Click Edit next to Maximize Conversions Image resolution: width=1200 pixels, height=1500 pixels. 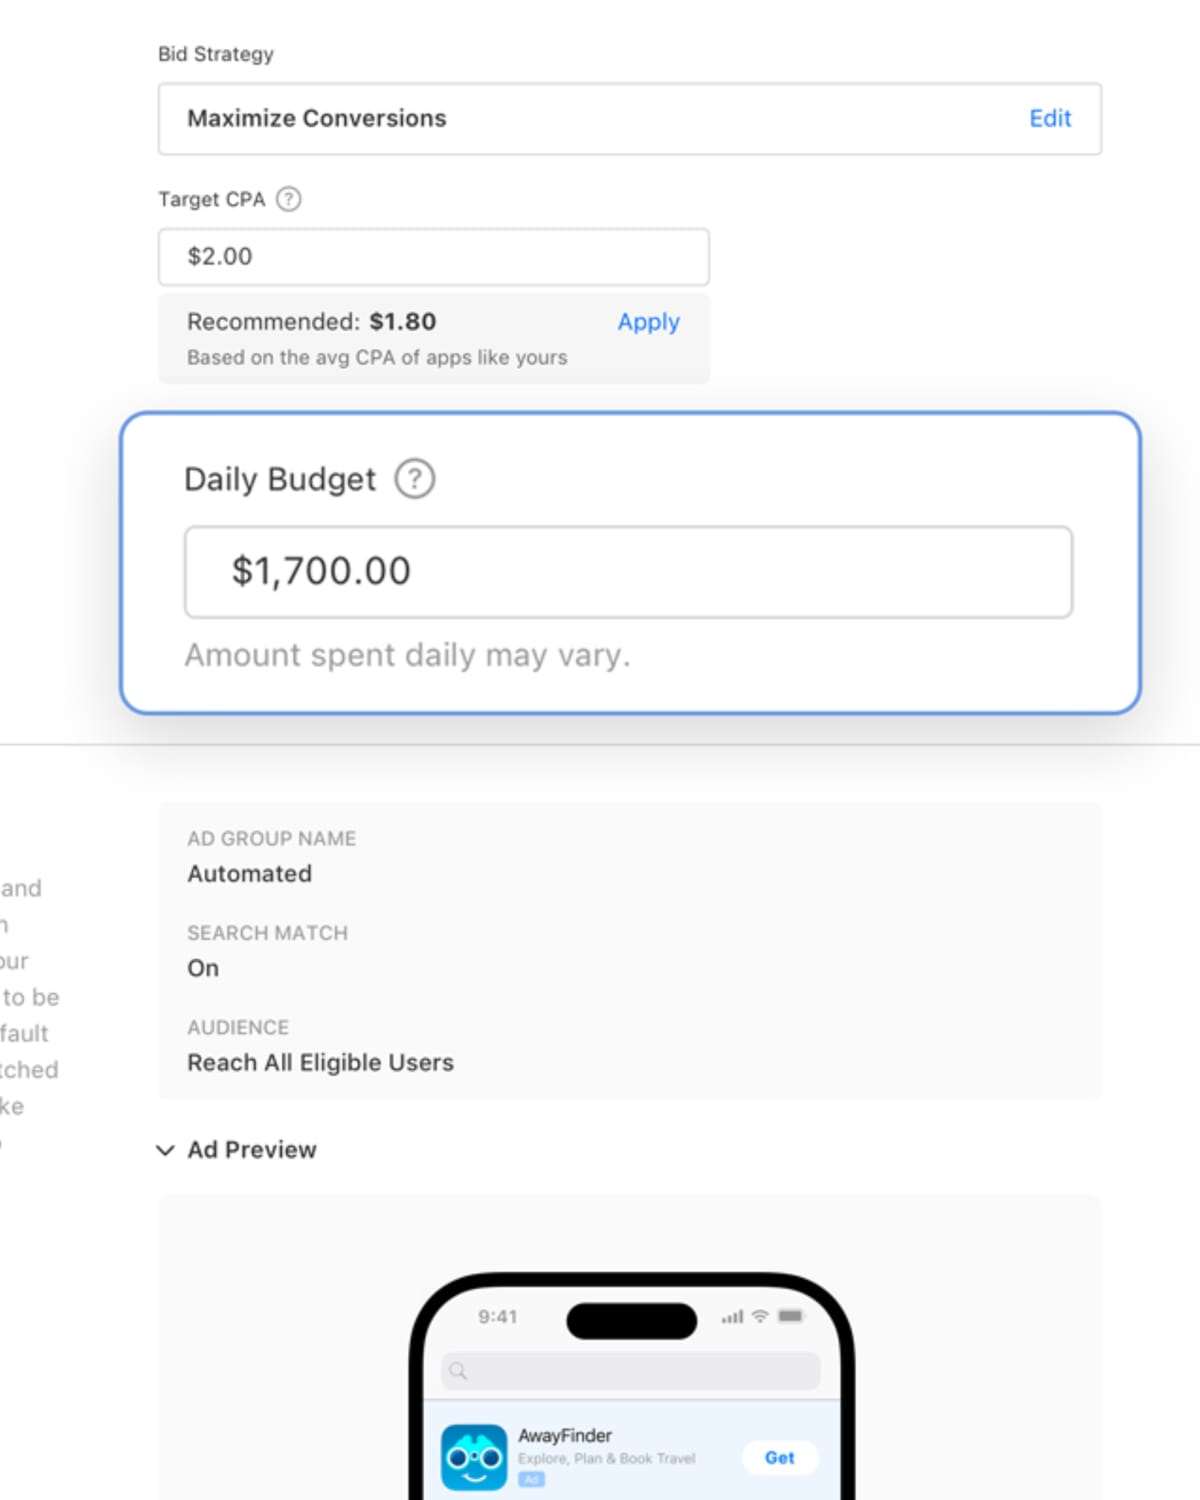click(1050, 118)
